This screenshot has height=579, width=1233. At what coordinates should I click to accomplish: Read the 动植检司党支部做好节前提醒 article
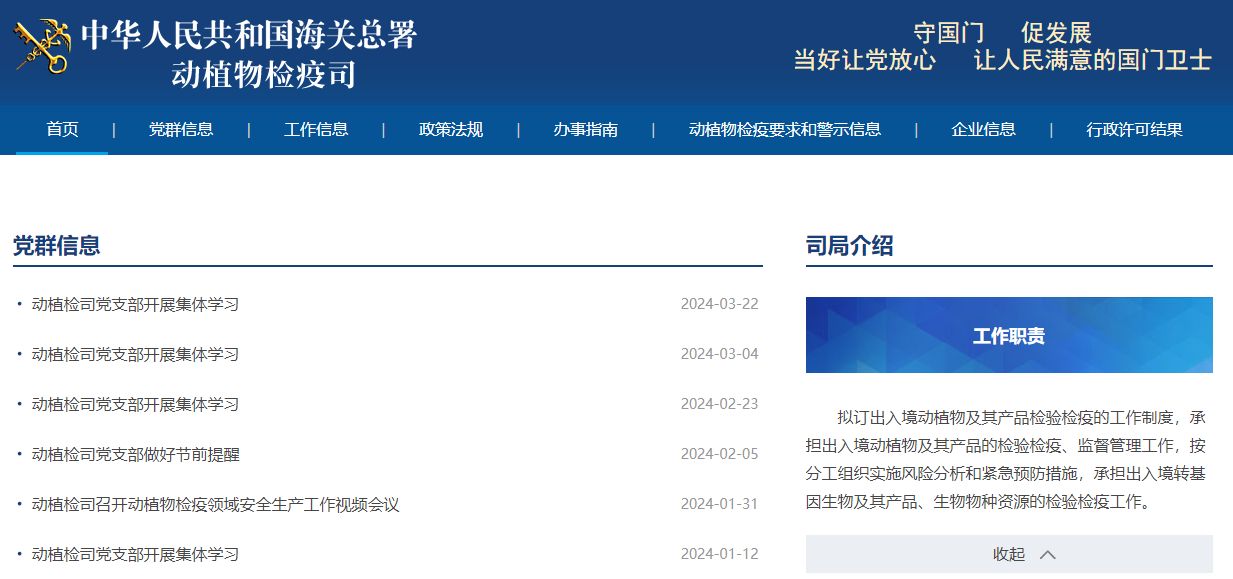pyautogui.click(x=136, y=454)
